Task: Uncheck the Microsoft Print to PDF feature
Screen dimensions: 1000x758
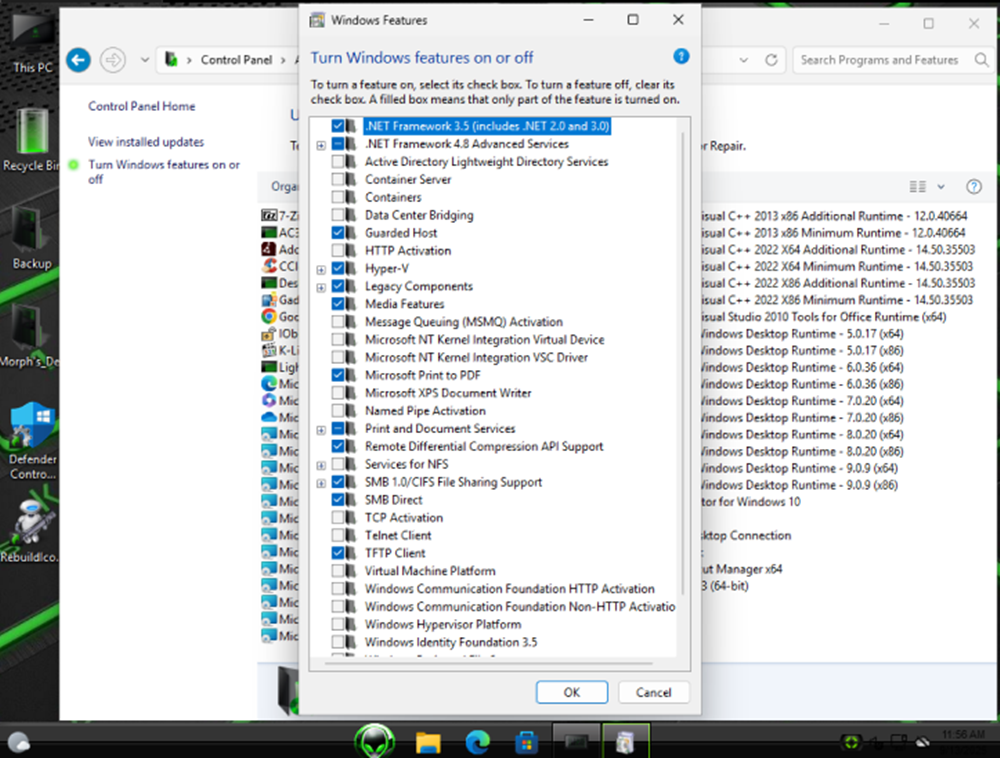Action: [338, 375]
